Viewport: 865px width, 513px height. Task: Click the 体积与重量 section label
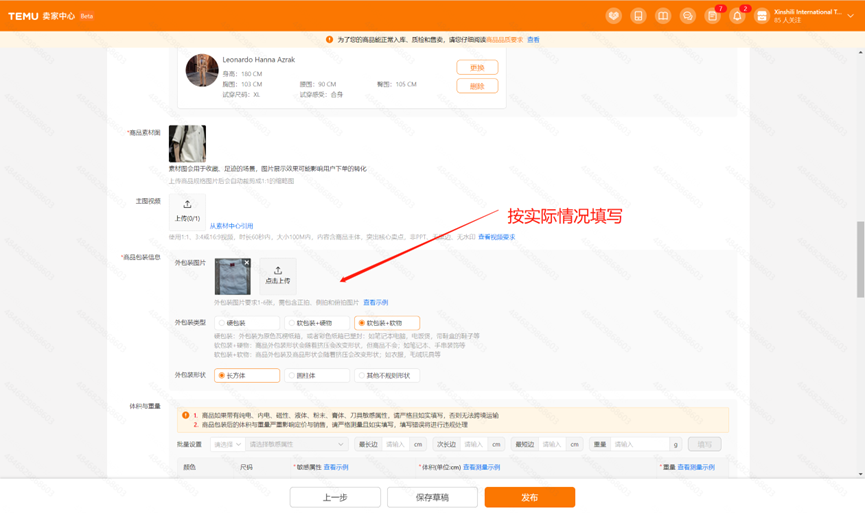pyautogui.click(x=145, y=407)
